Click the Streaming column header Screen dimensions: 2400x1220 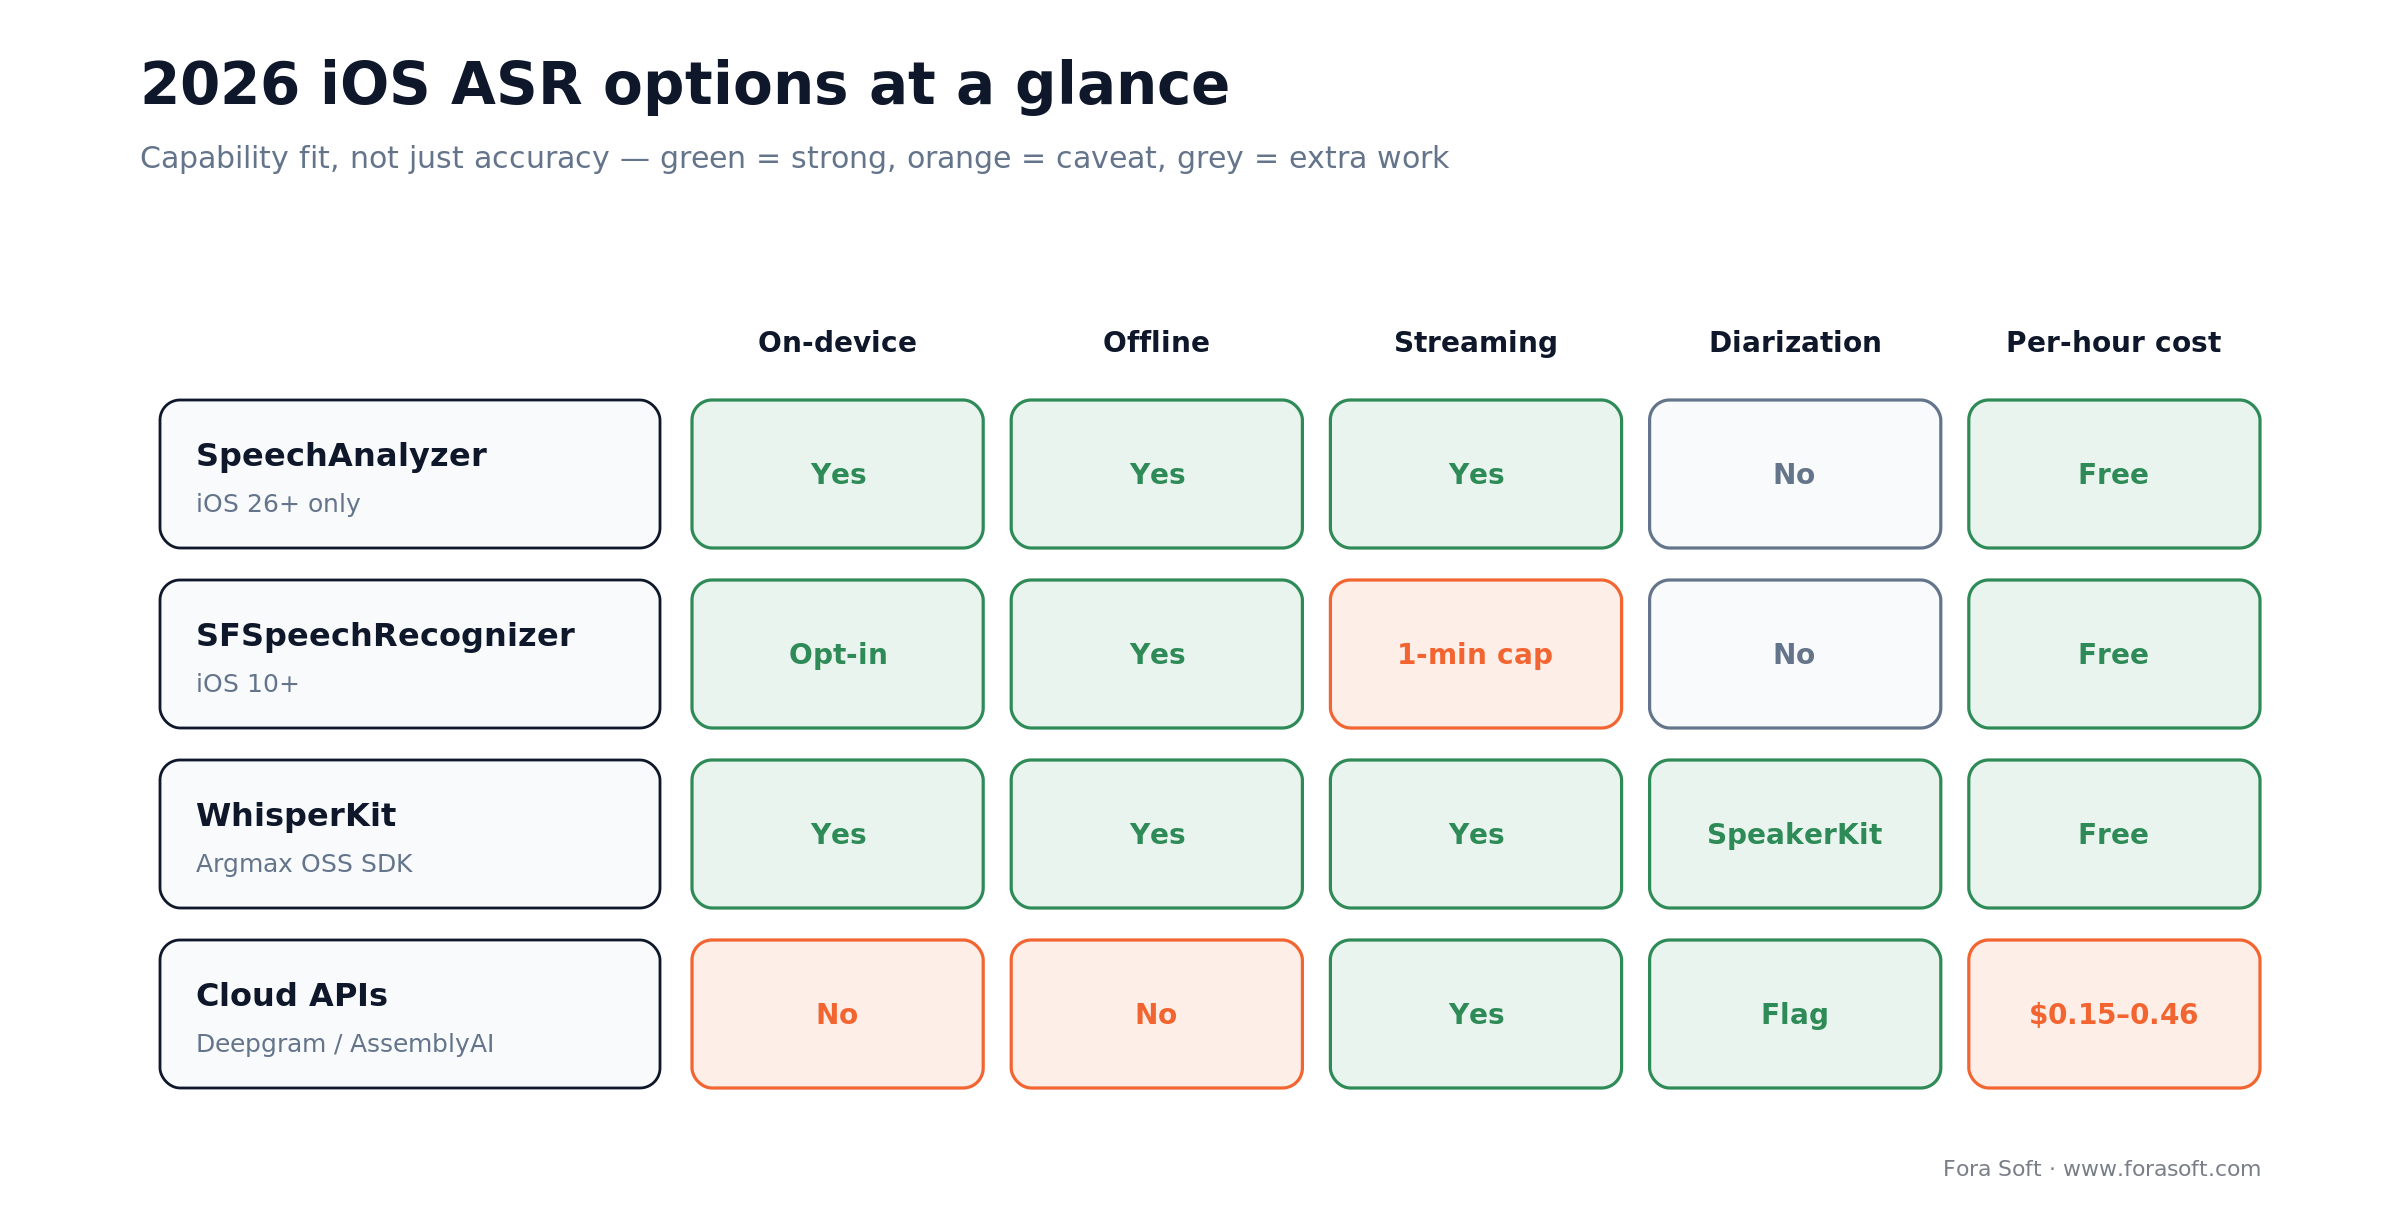point(1476,343)
